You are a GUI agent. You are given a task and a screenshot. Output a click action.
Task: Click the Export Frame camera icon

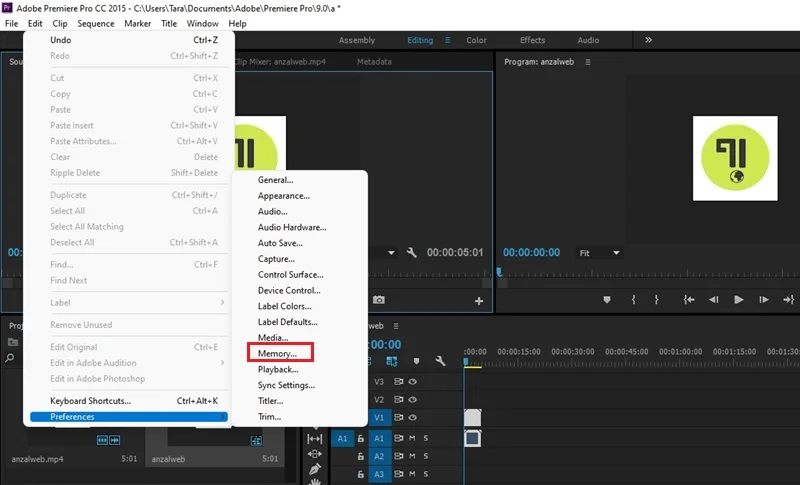379,300
